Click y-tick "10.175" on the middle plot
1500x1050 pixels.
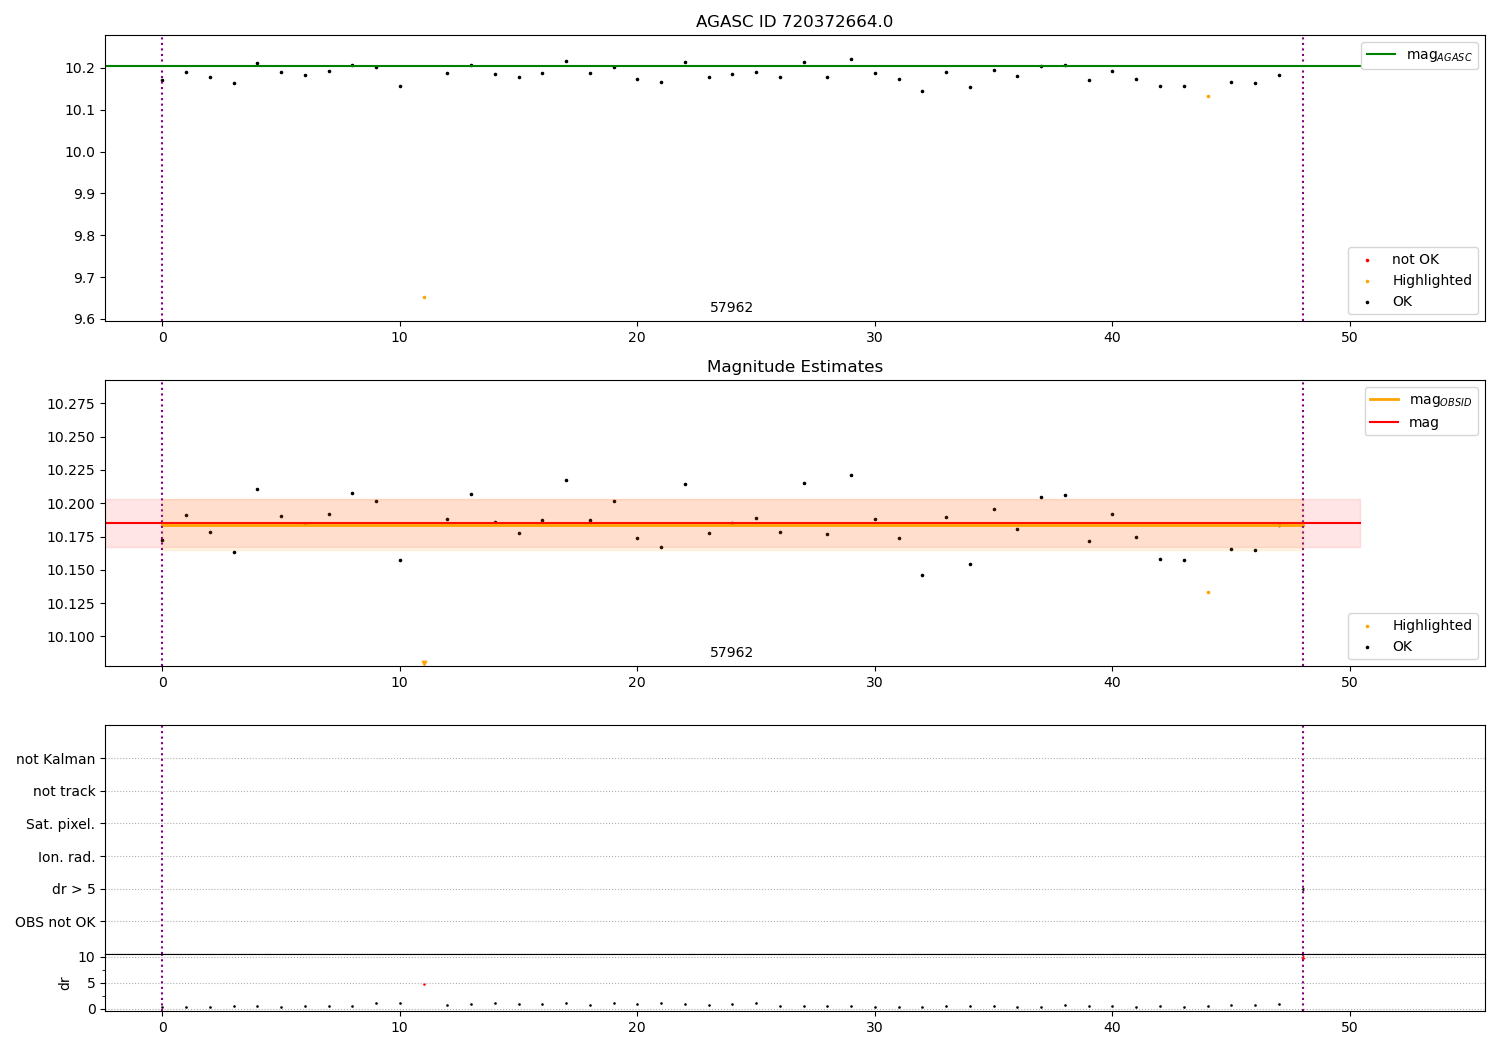click(71, 537)
